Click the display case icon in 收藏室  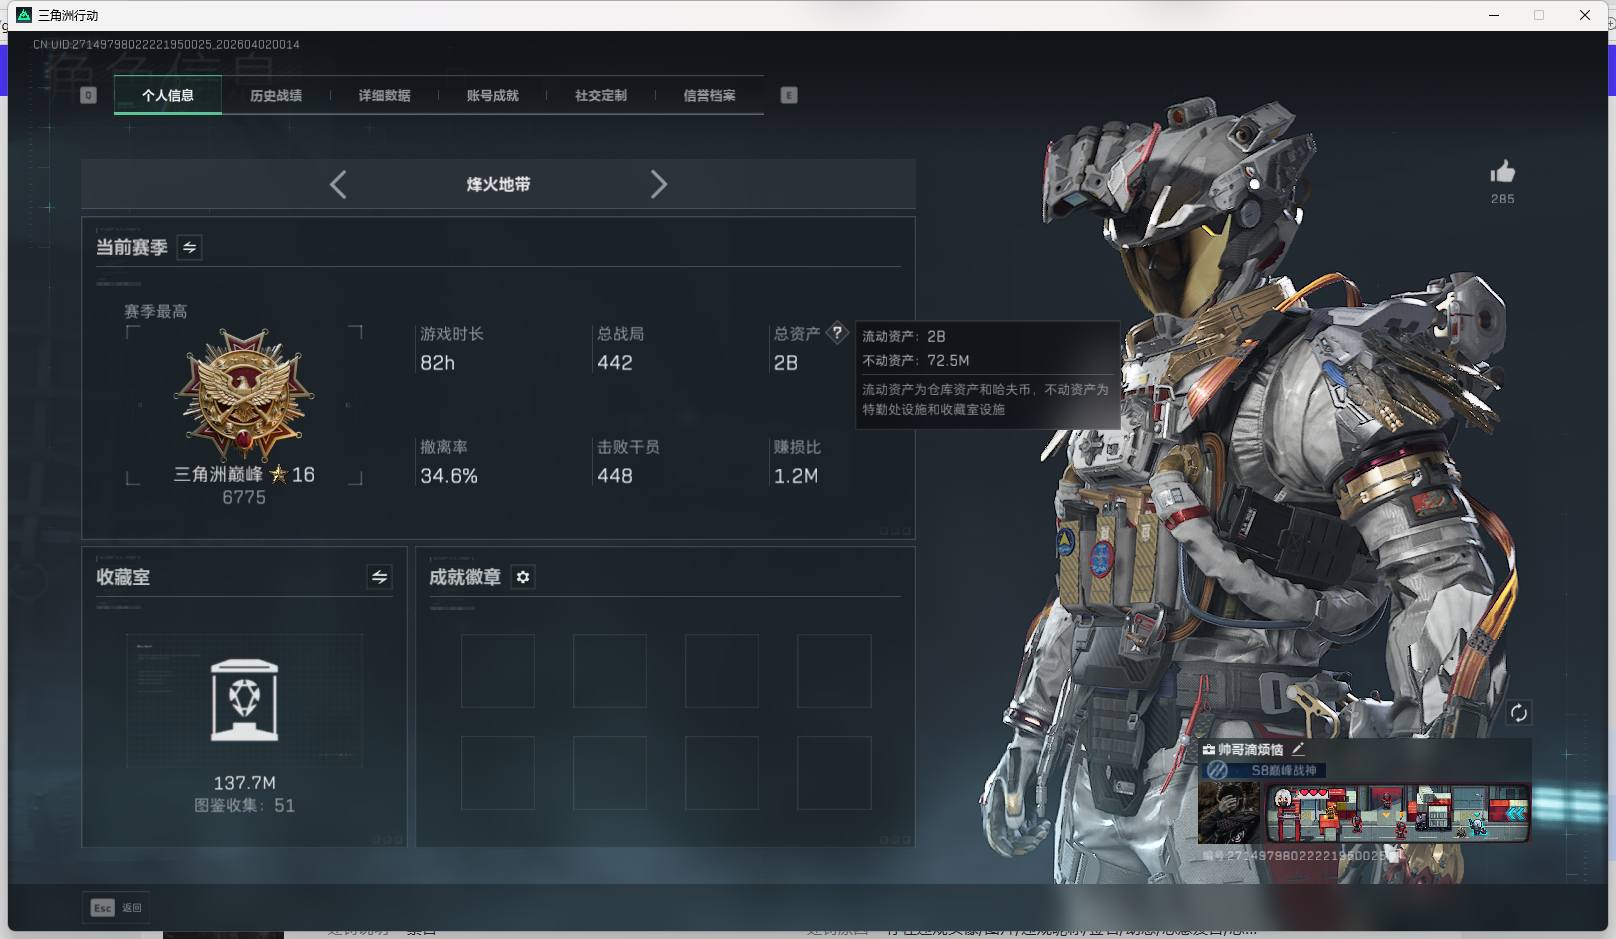244,700
